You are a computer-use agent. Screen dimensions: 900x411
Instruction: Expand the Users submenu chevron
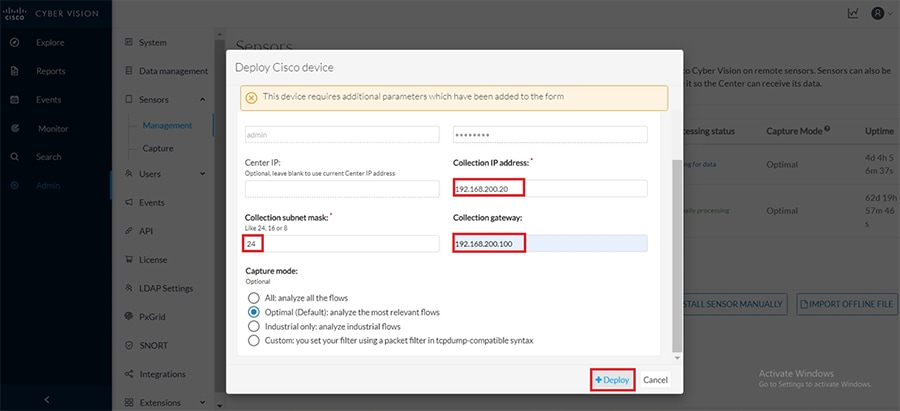click(203, 174)
